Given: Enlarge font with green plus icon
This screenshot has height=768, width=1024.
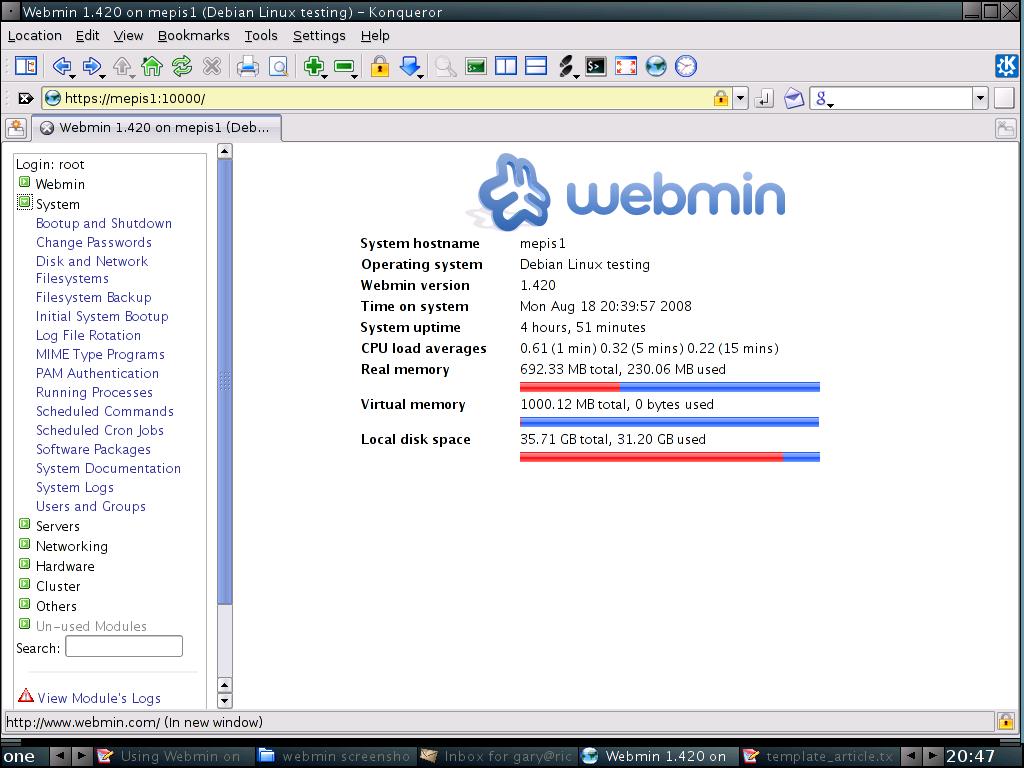Looking at the screenshot, I should point(314,66).
